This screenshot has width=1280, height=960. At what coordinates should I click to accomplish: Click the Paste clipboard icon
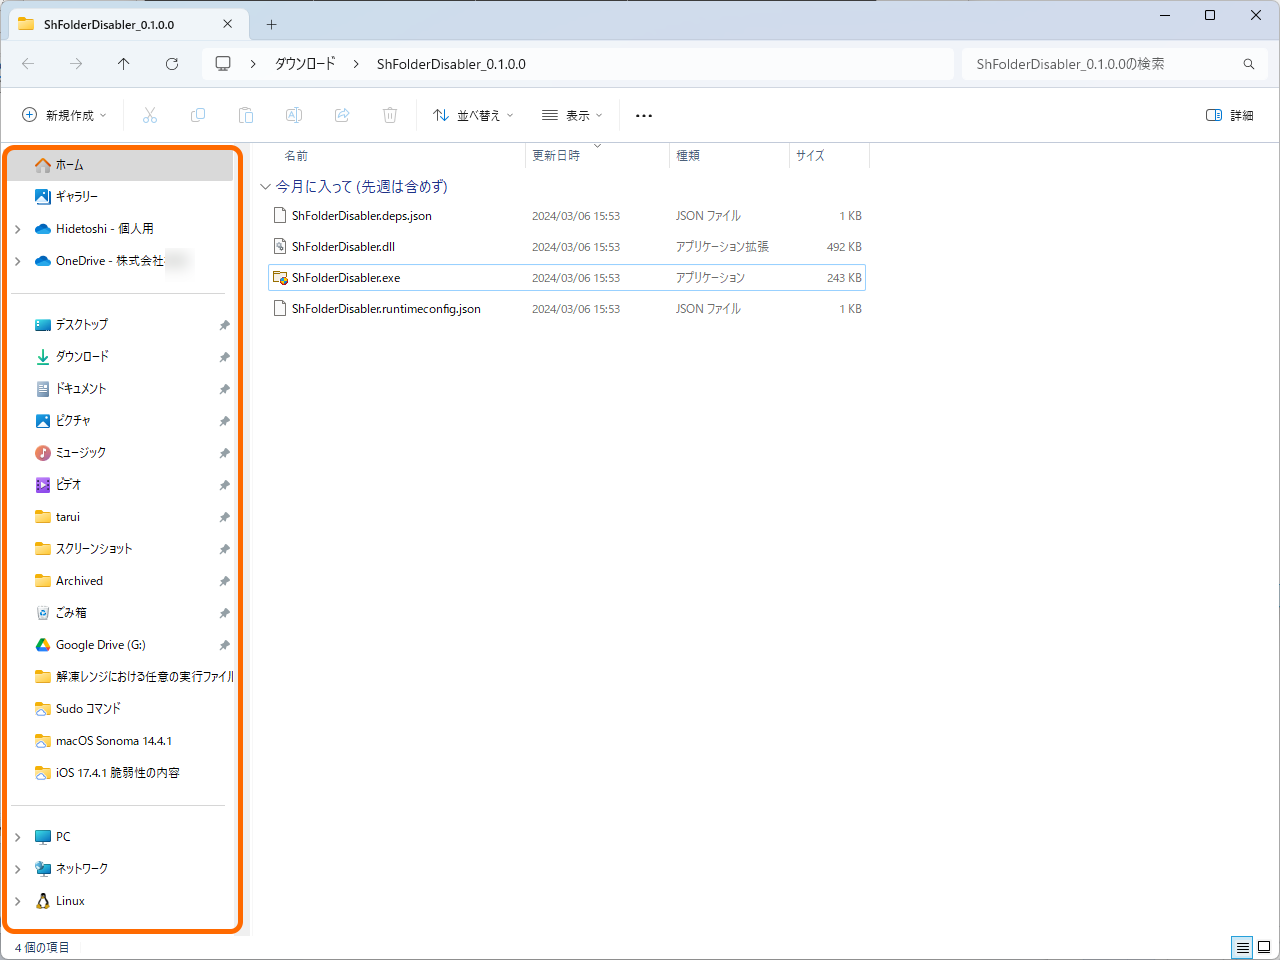246,116
